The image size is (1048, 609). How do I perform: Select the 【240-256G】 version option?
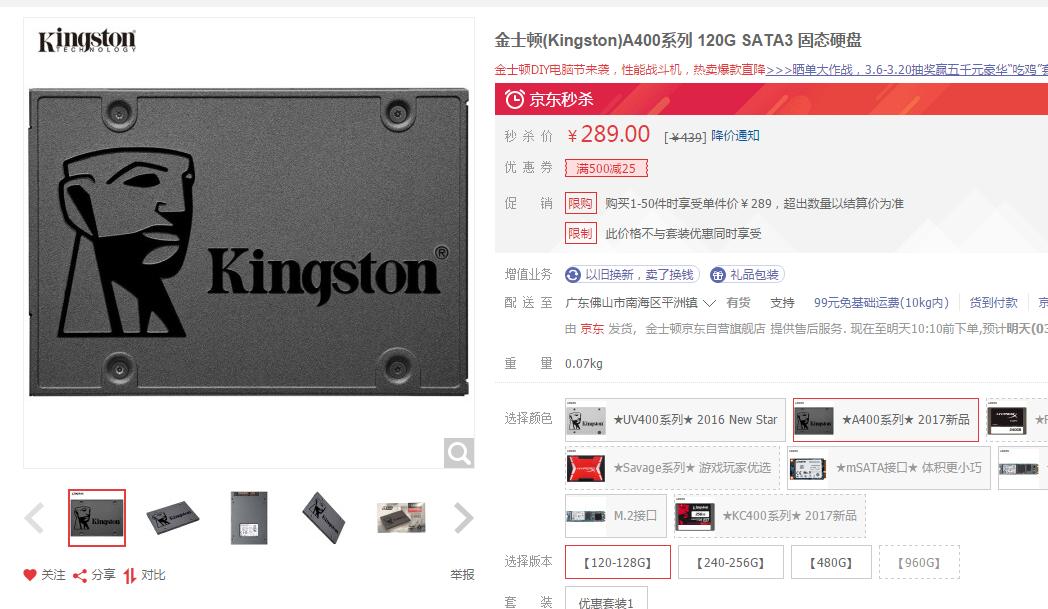(731, 562)
